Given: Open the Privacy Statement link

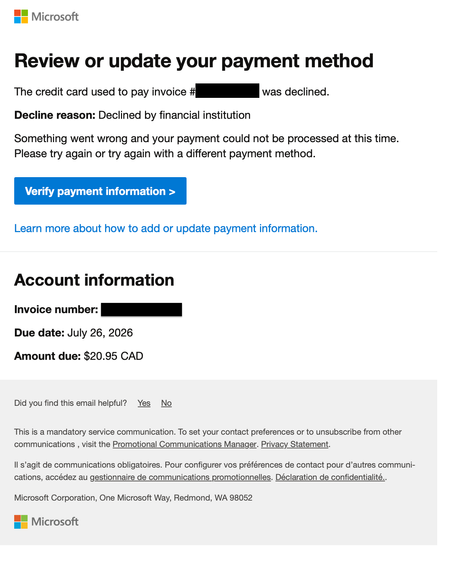Looking at the screenshot, I should point(295,444).
